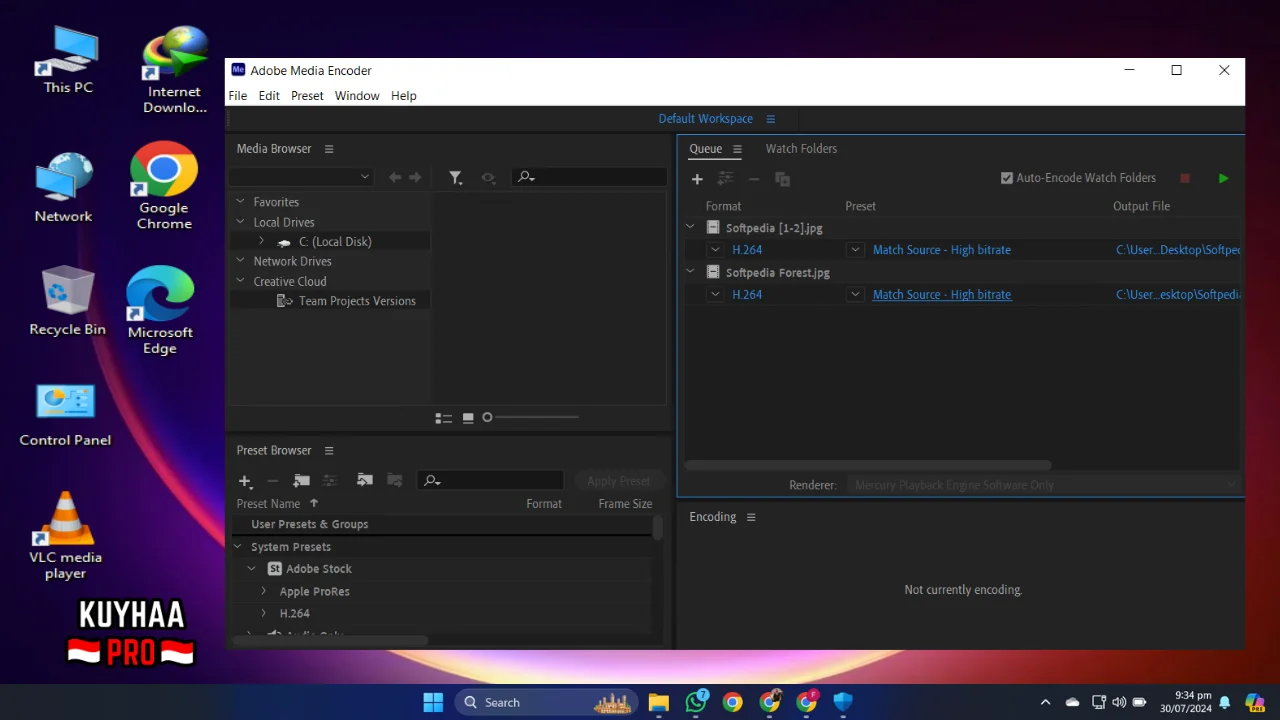Open preset dropdown for Softpedia [1-2].jpg
Image resolution: width=1280 pixels, height=720 pixels.
click(855, 250)
